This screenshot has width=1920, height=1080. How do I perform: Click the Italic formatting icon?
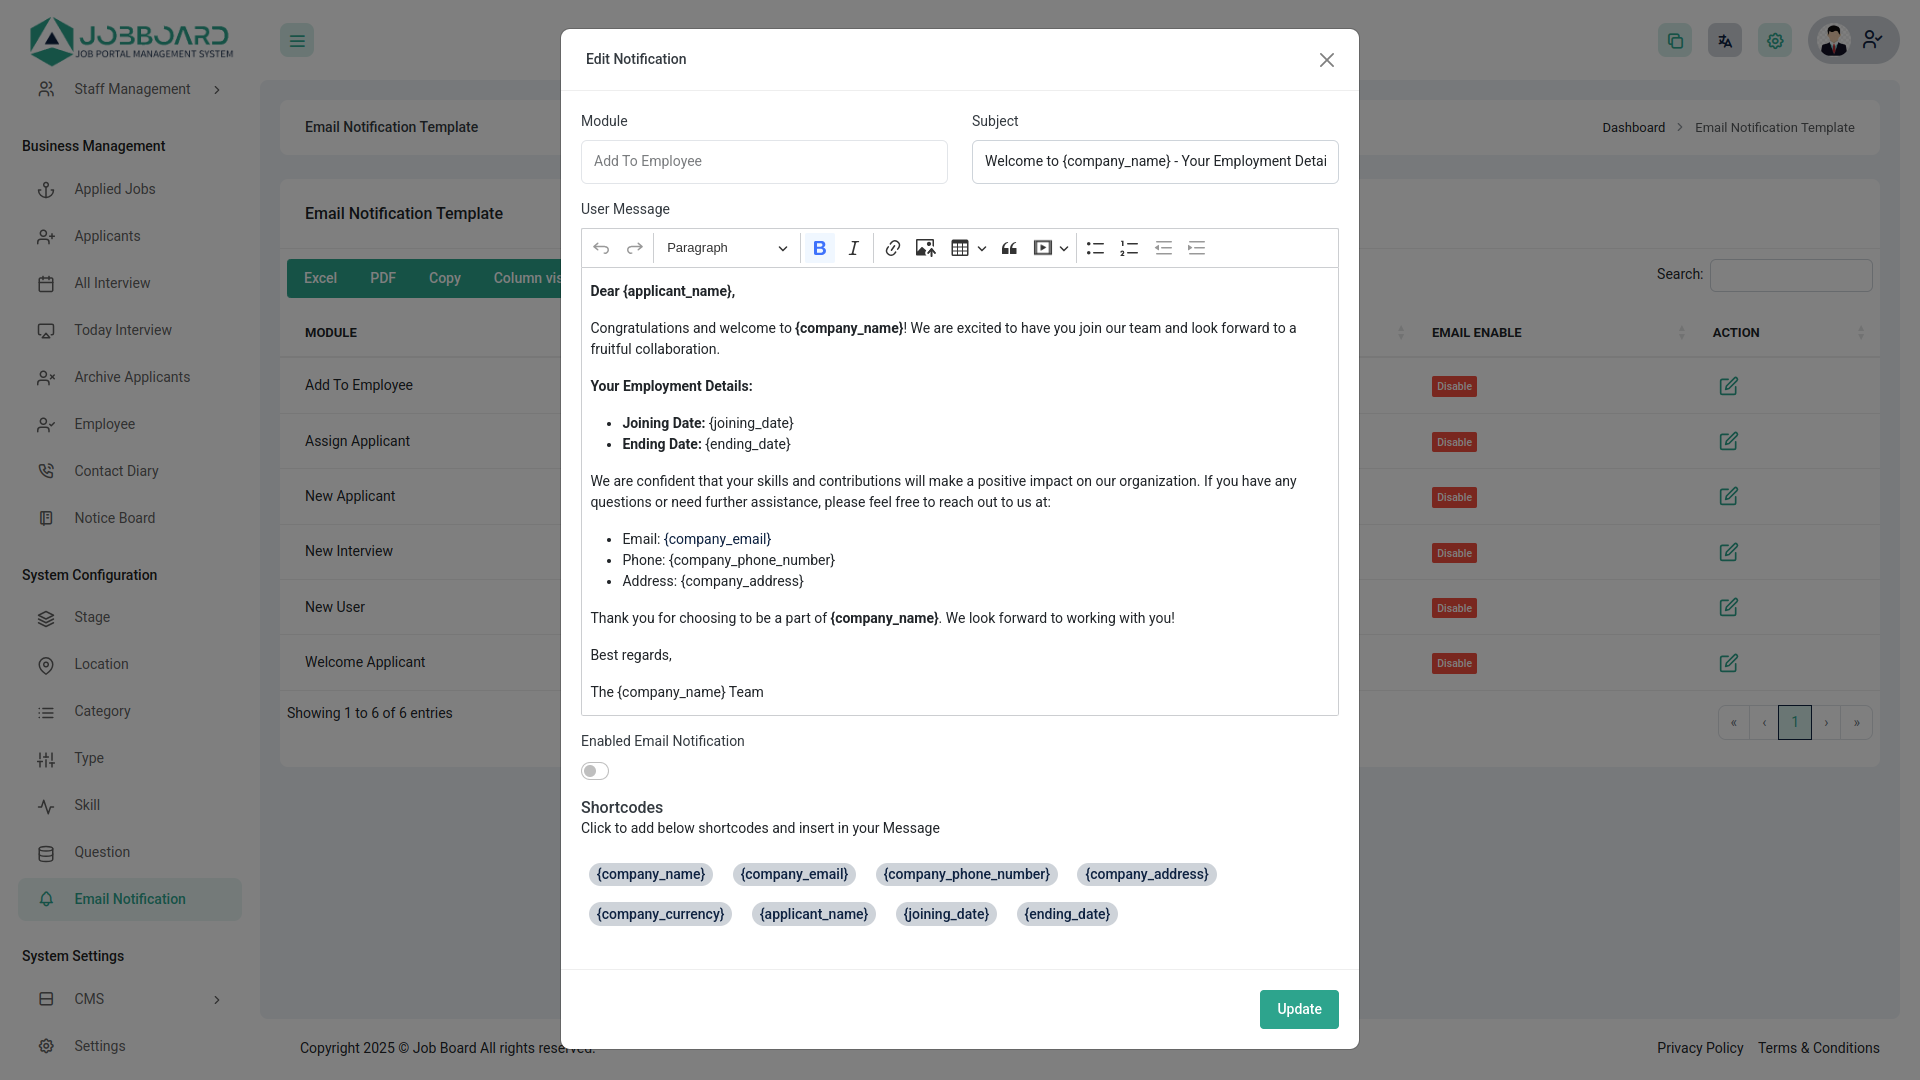click(x=853, y=248)
